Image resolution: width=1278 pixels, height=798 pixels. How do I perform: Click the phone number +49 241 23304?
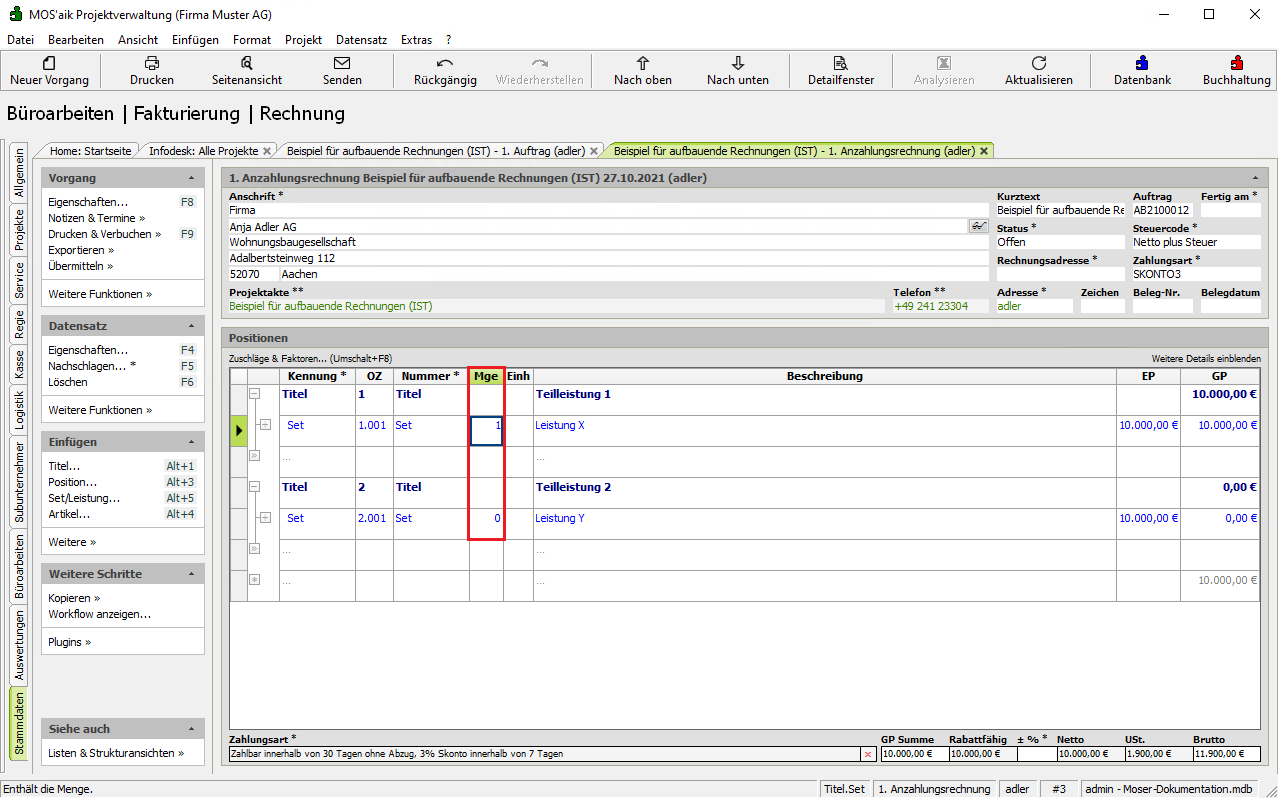(x=931, y=306)
